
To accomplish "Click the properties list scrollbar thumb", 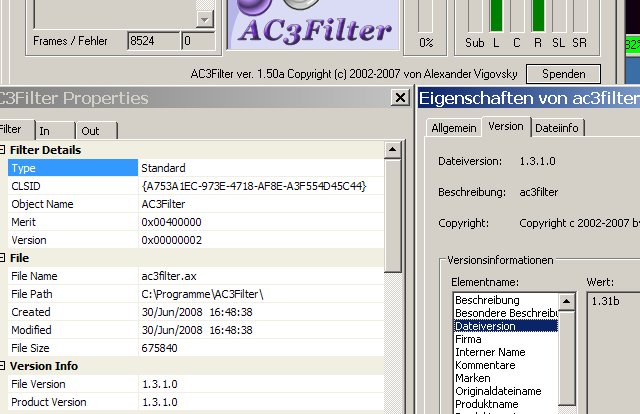I will [393, 216].
